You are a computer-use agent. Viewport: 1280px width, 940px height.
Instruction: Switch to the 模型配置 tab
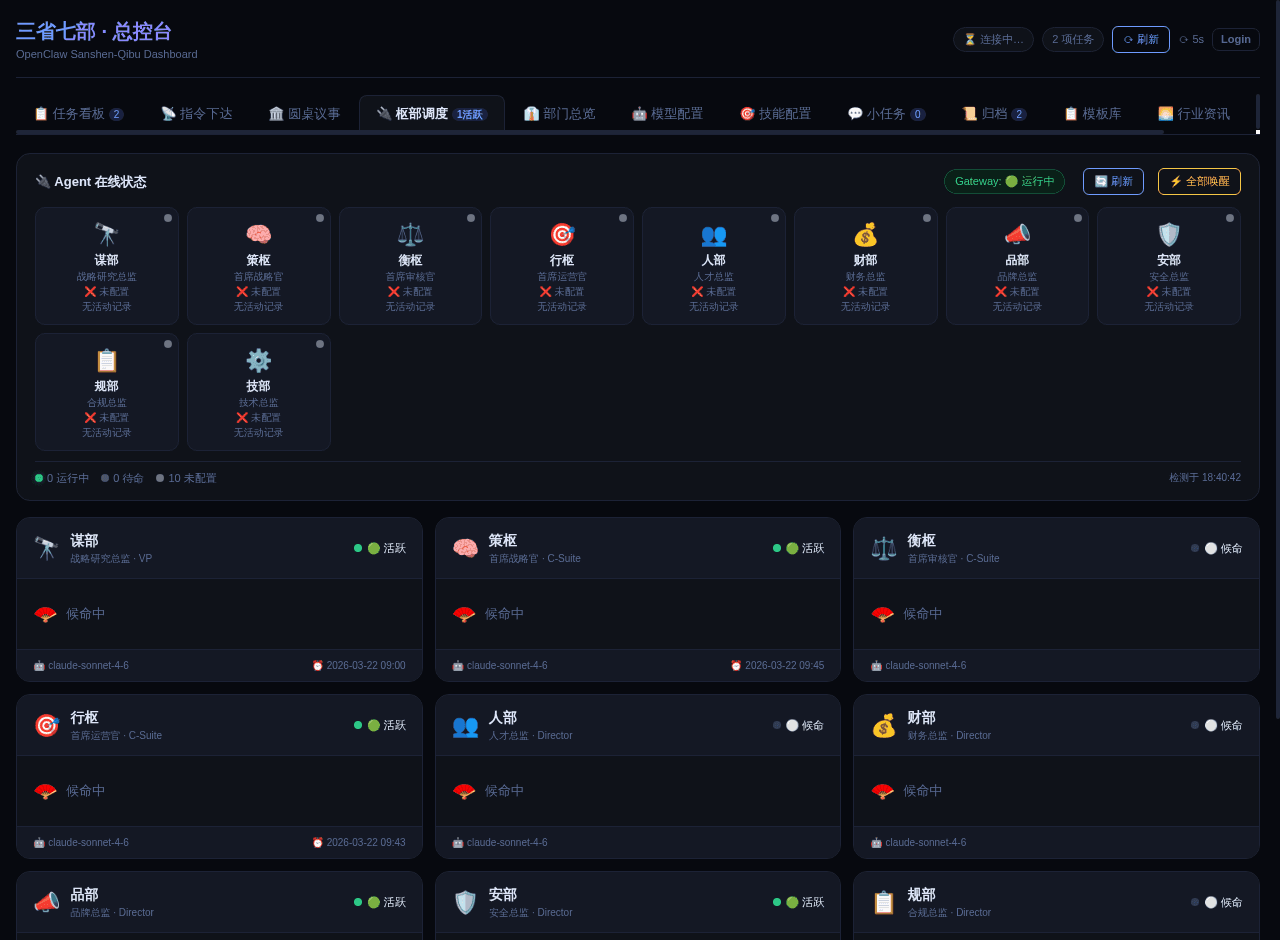tap(667, 113)
